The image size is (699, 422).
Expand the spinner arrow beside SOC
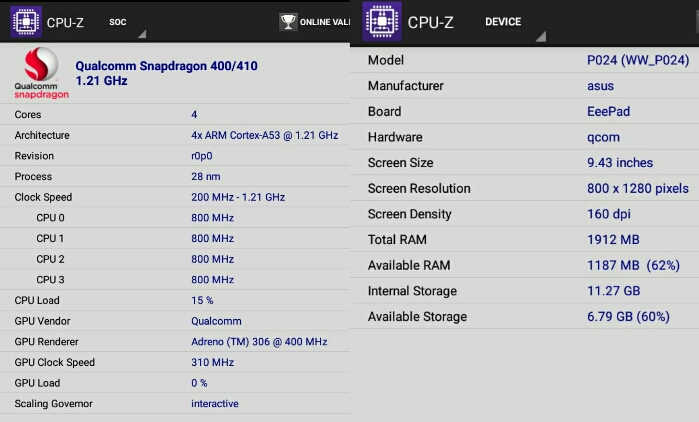(142, 34)
